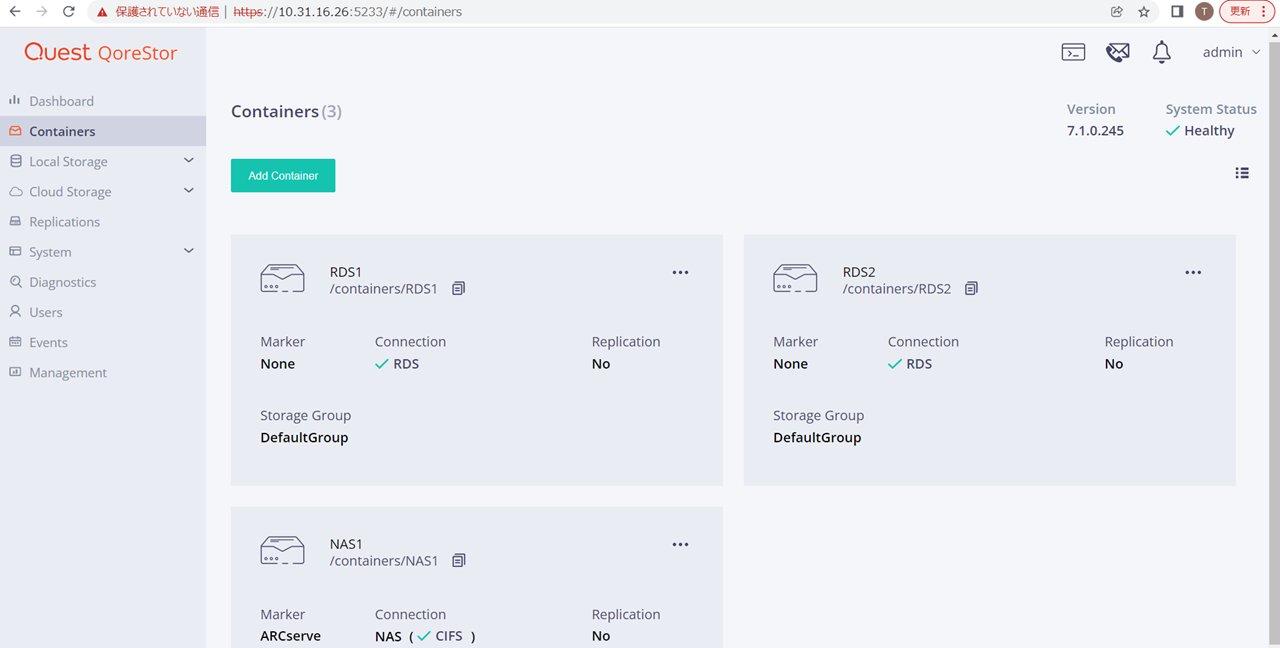Screen dimensions: 1280x648
Task: Copy the /containers/RDS2 path
Action: tap(971, 288)
